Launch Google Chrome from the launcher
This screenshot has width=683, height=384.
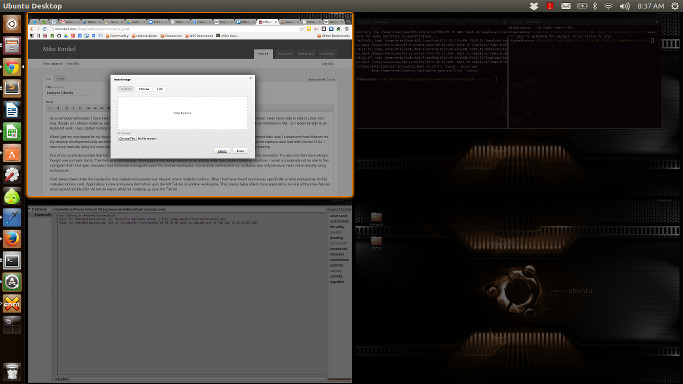coord(12,67)
